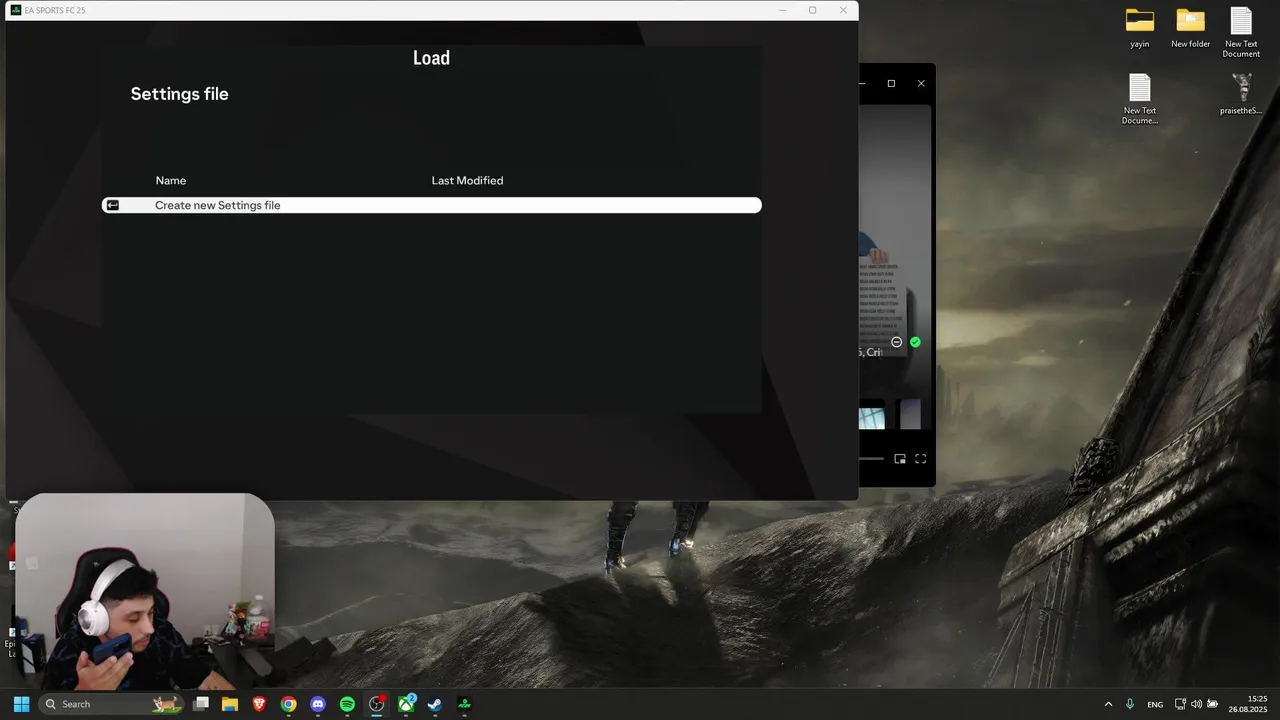Open File Explorer from the taskbar
The width and height of the screenshot is (1280, 720).
pyautogui.click(x=230, y=704)
